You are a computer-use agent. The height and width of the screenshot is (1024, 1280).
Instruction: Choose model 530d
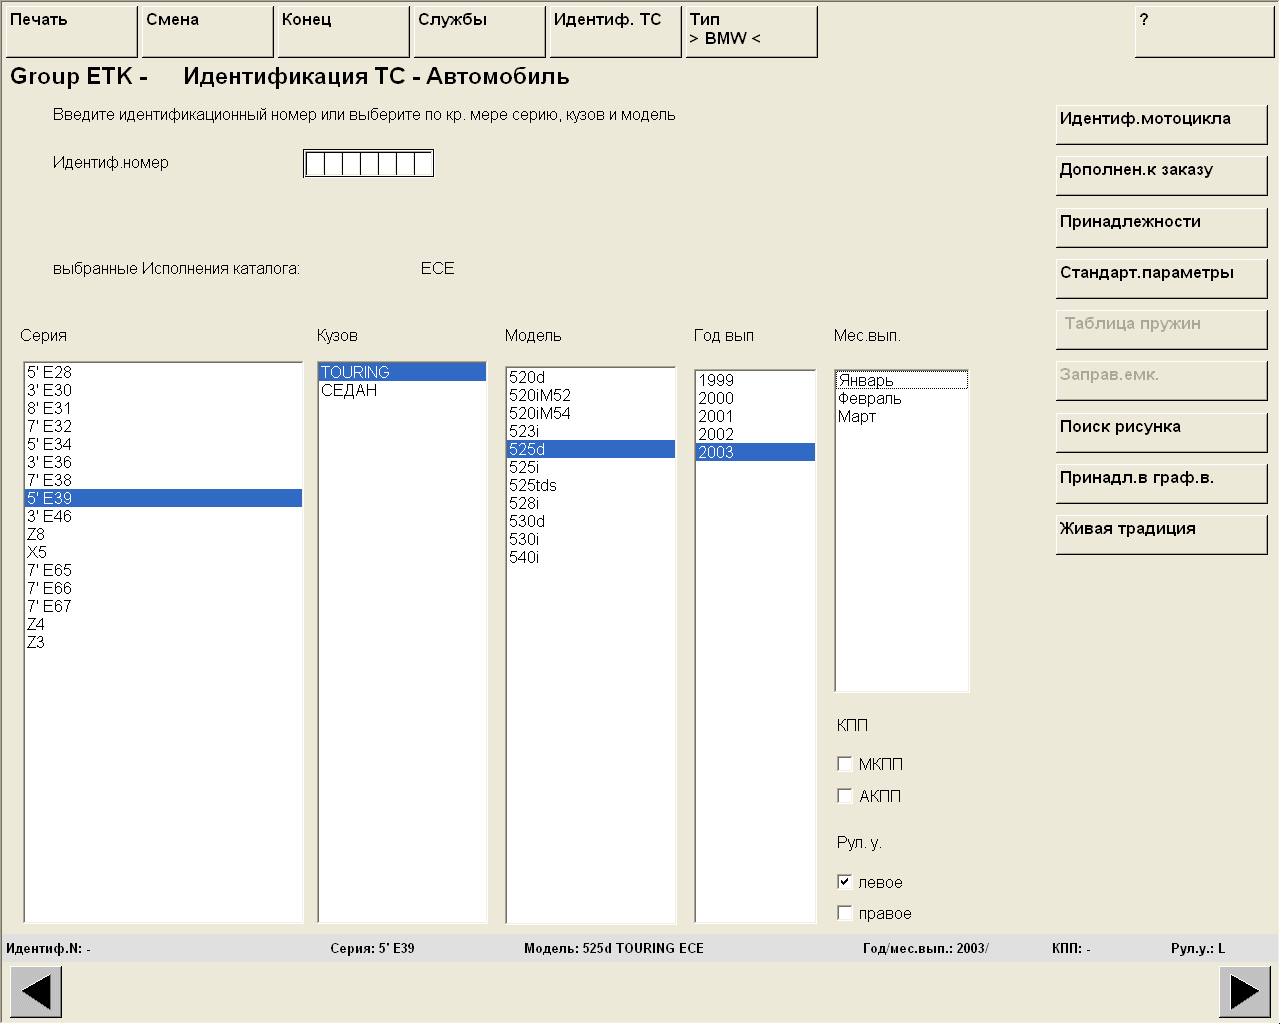tap(591, 521)
